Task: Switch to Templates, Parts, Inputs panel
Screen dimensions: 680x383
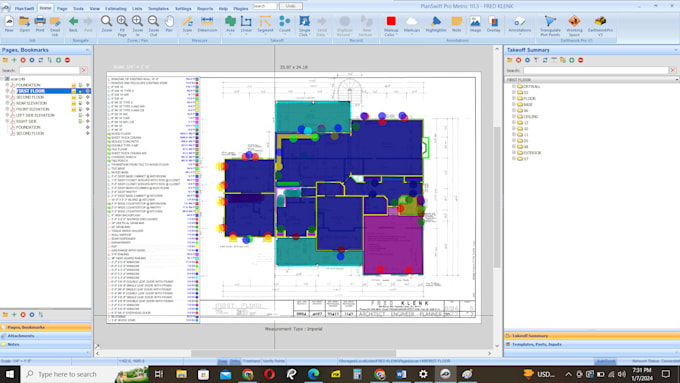Action: 592,344
